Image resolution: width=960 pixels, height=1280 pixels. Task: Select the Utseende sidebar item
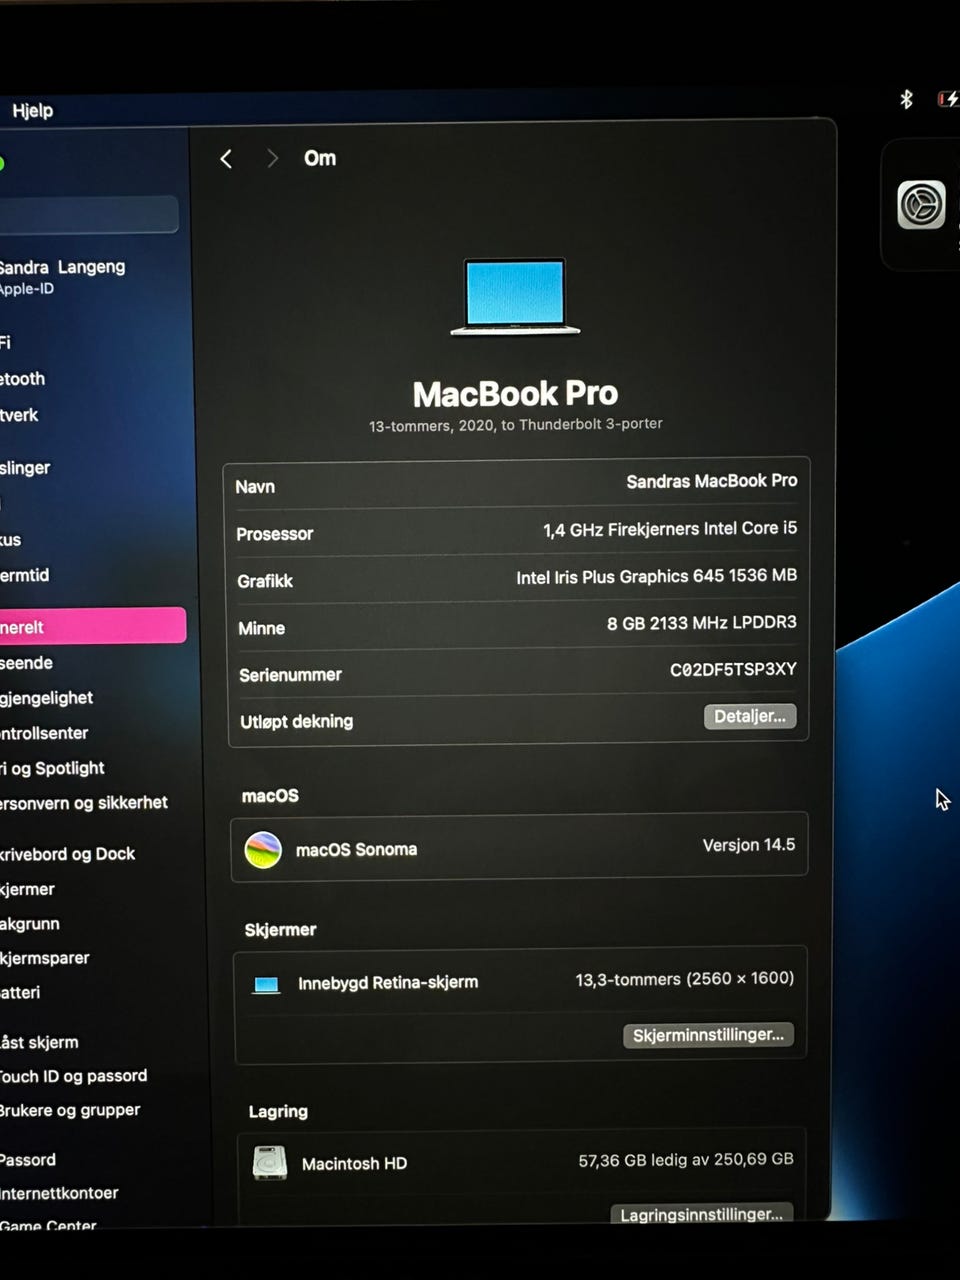(x=26, y=663)
